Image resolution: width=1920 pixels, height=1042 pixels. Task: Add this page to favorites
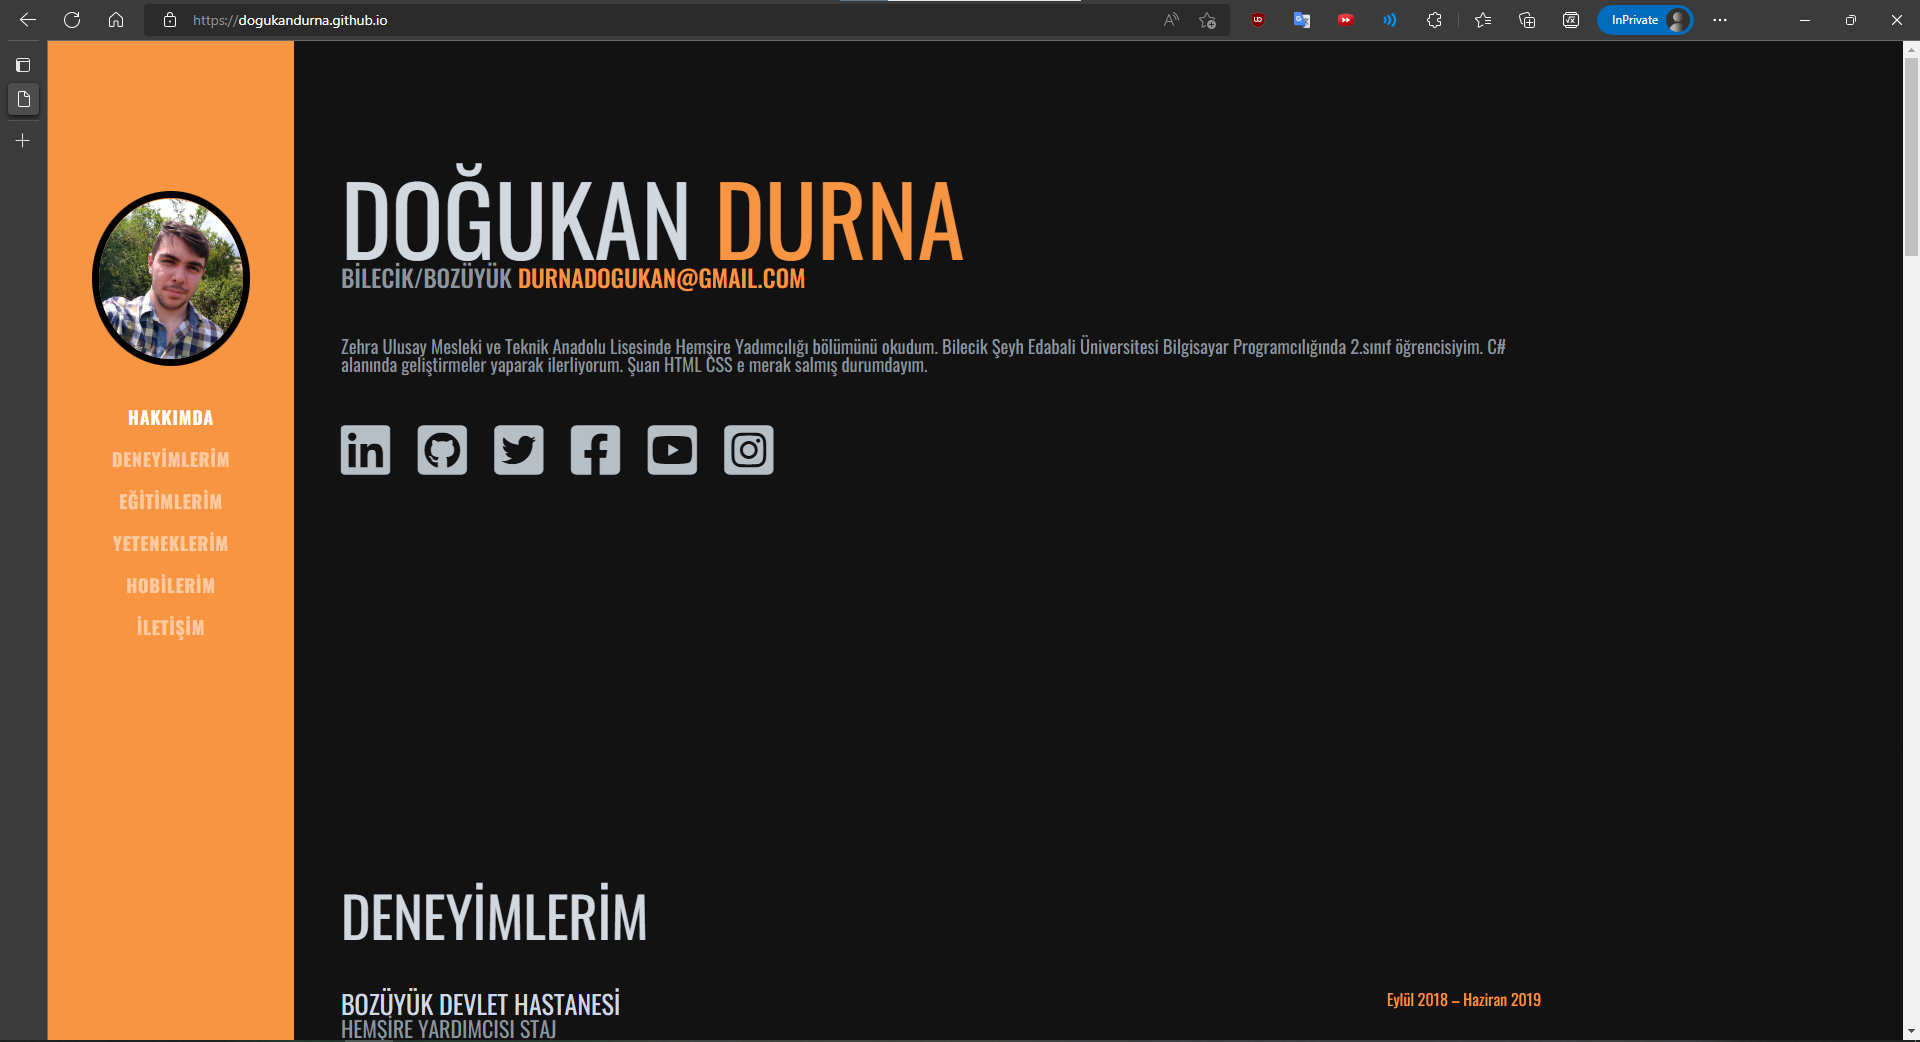(x=1208, y=20)
